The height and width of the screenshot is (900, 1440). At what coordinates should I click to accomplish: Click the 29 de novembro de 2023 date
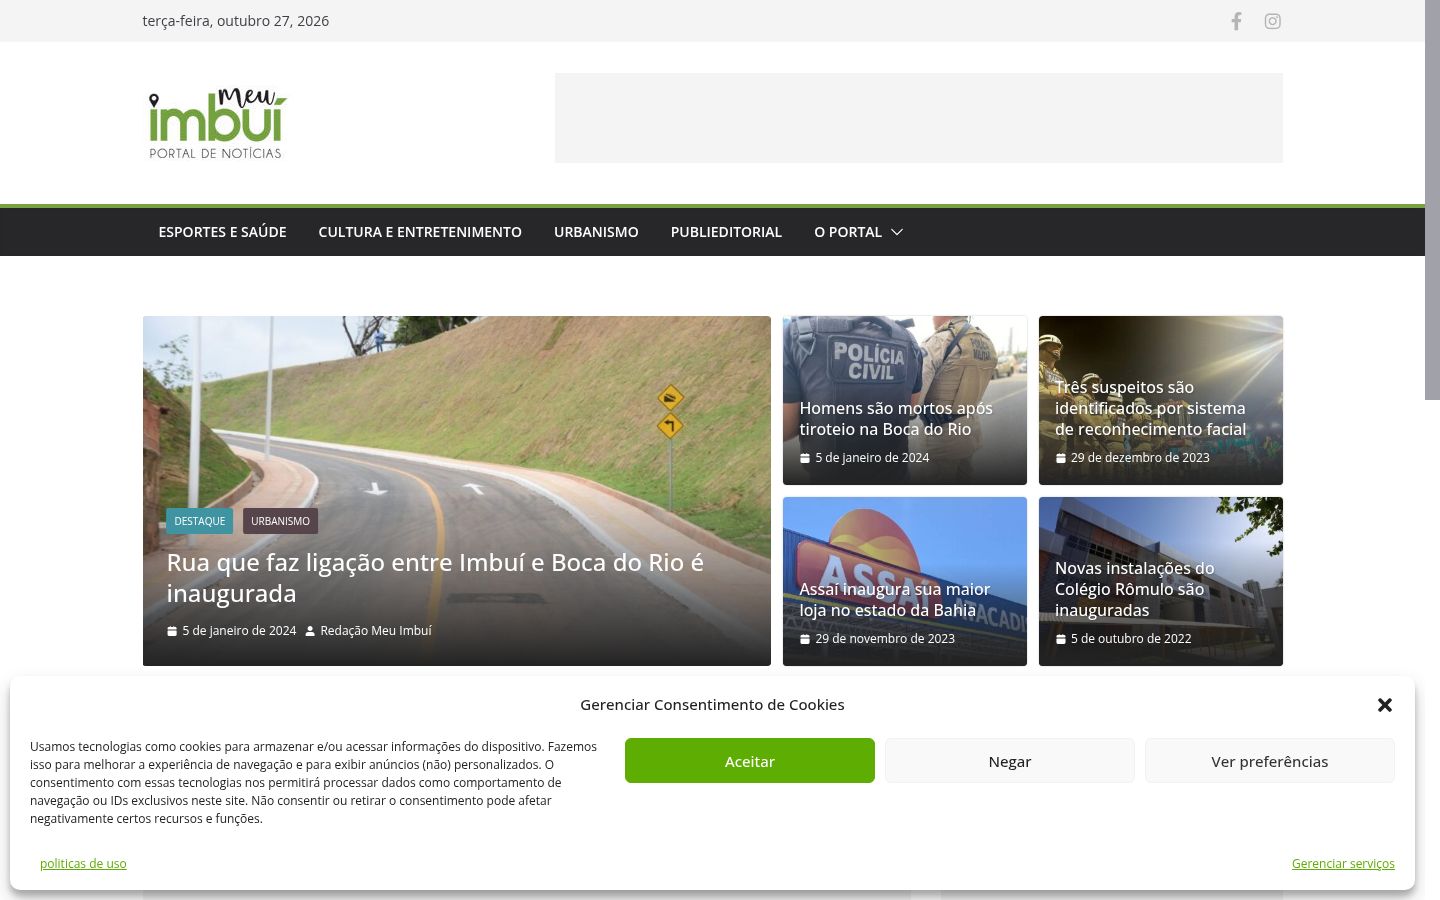885,639
